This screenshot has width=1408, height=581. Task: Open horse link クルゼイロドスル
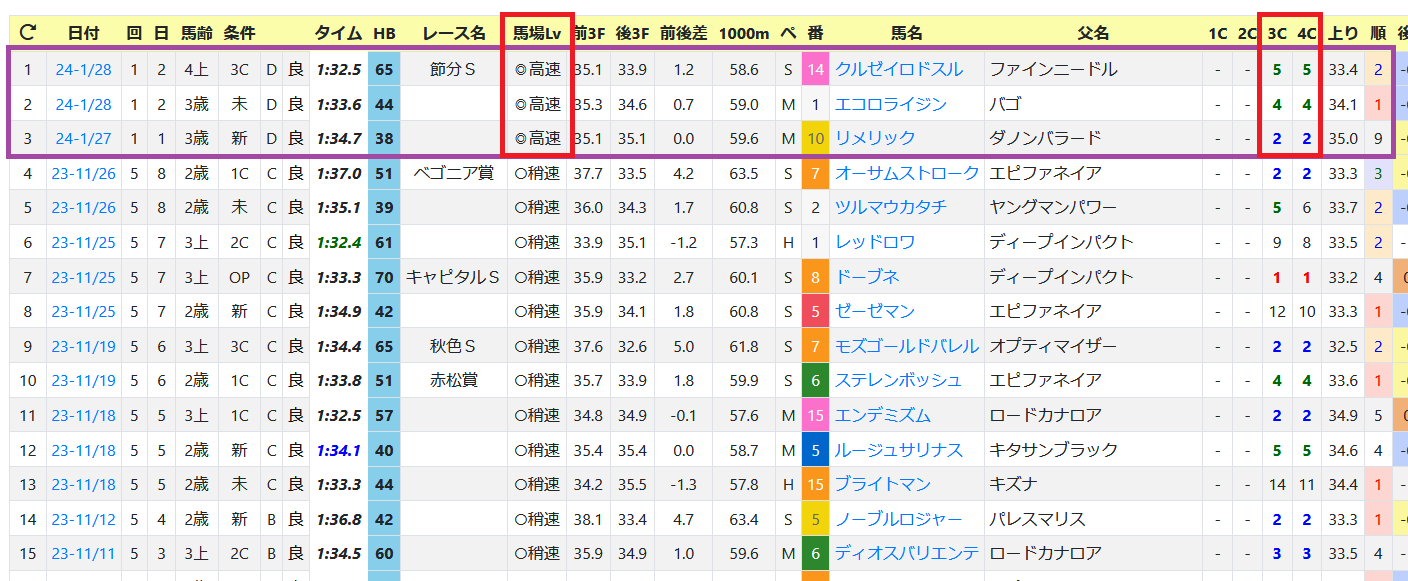(899, 69)
